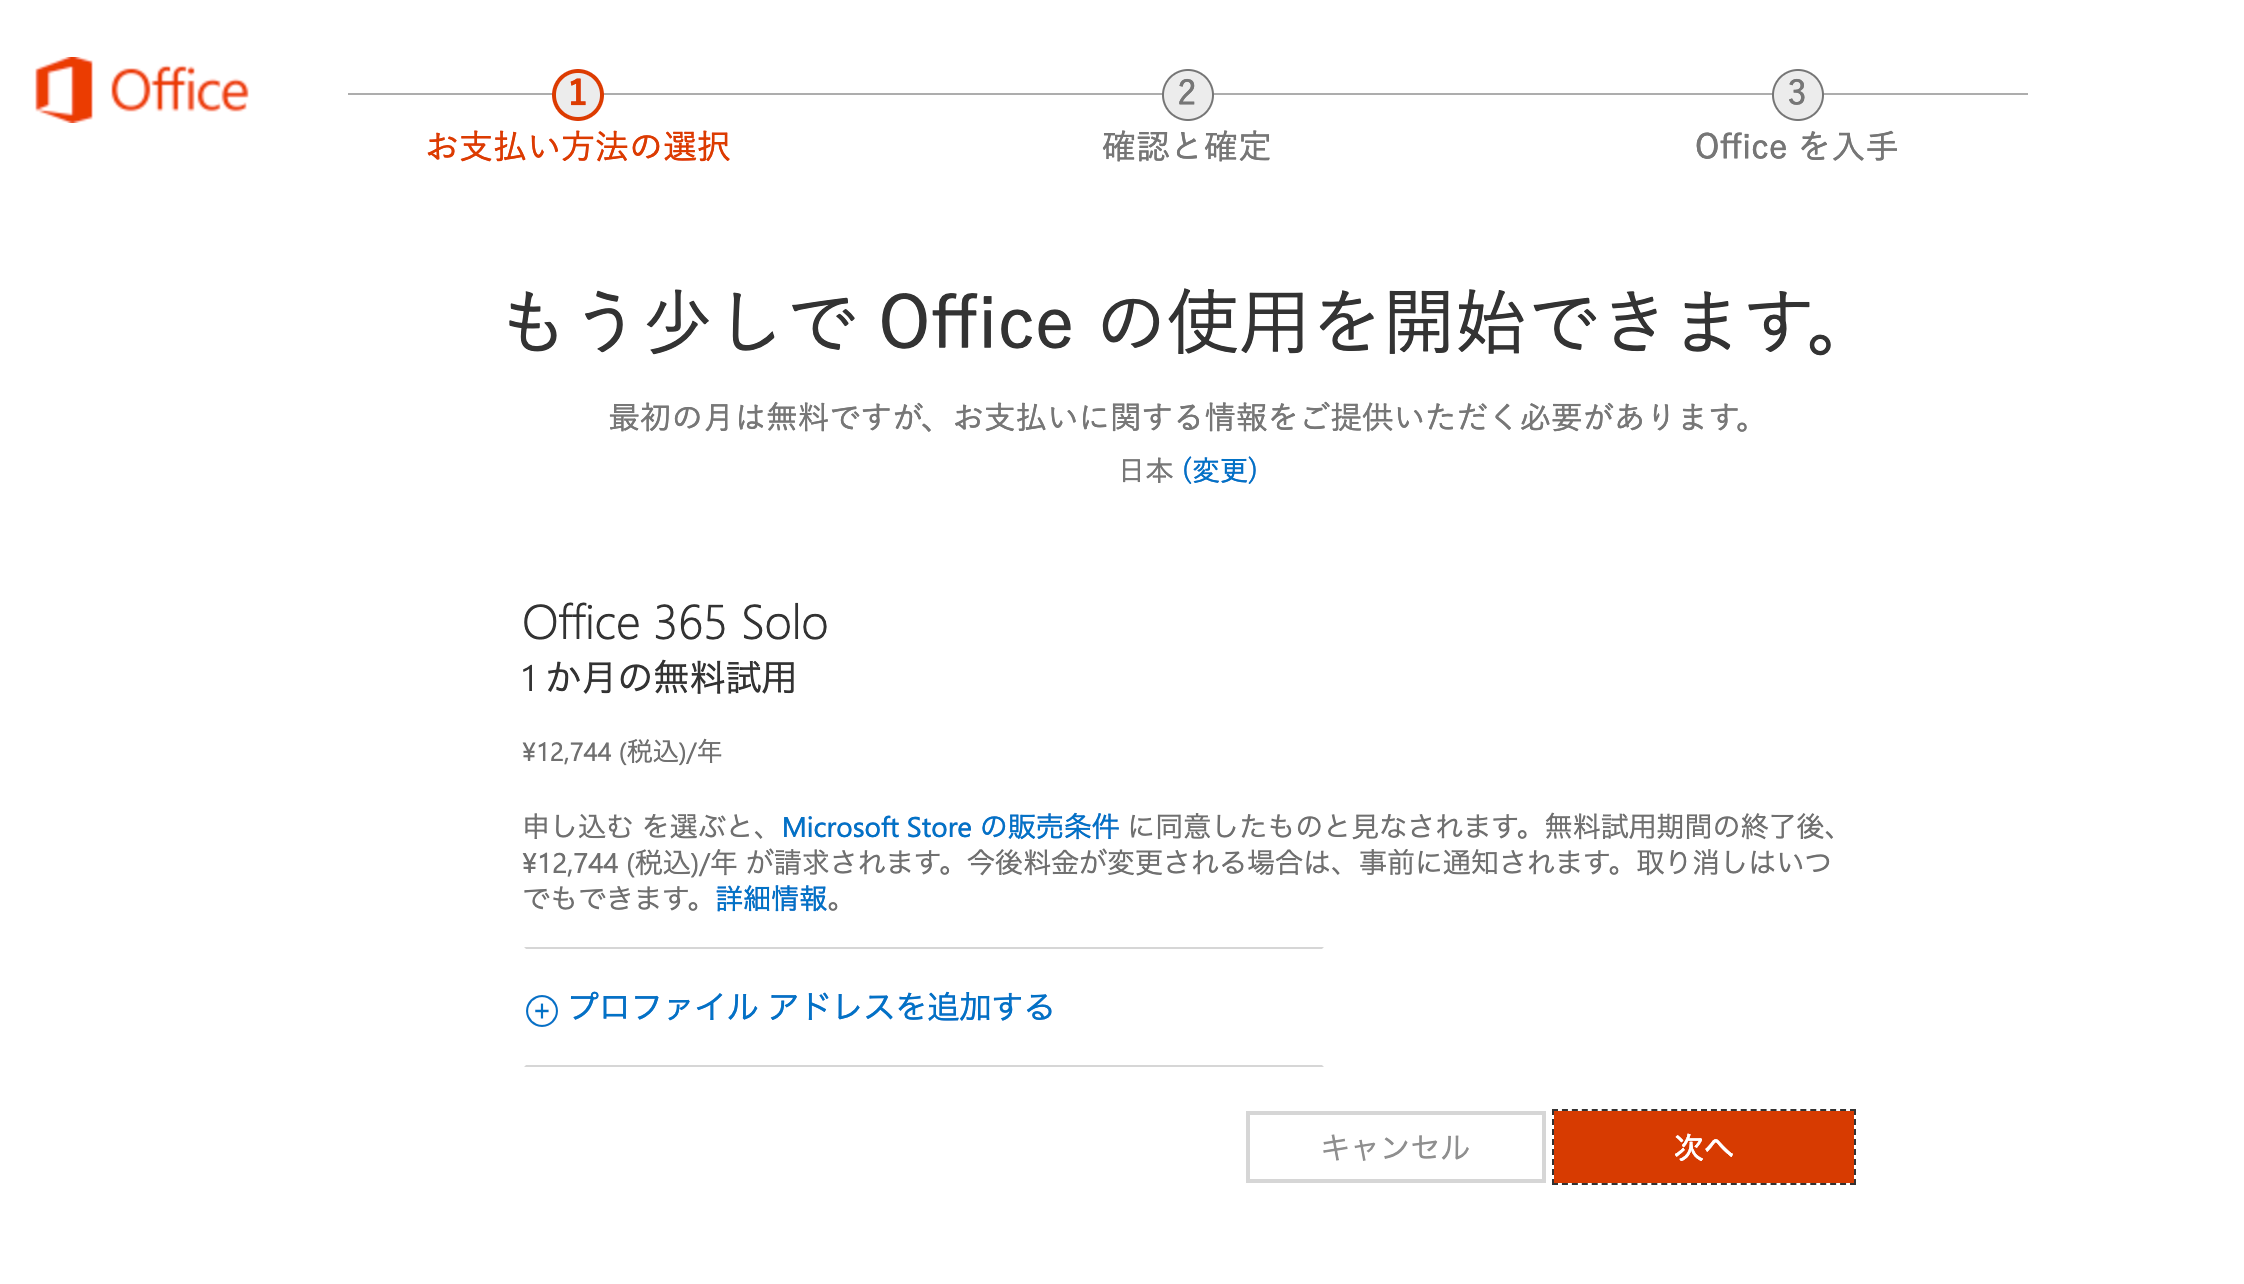
Task: Click the Office wordmark beside the logo
Action: (x=179, y=91)
